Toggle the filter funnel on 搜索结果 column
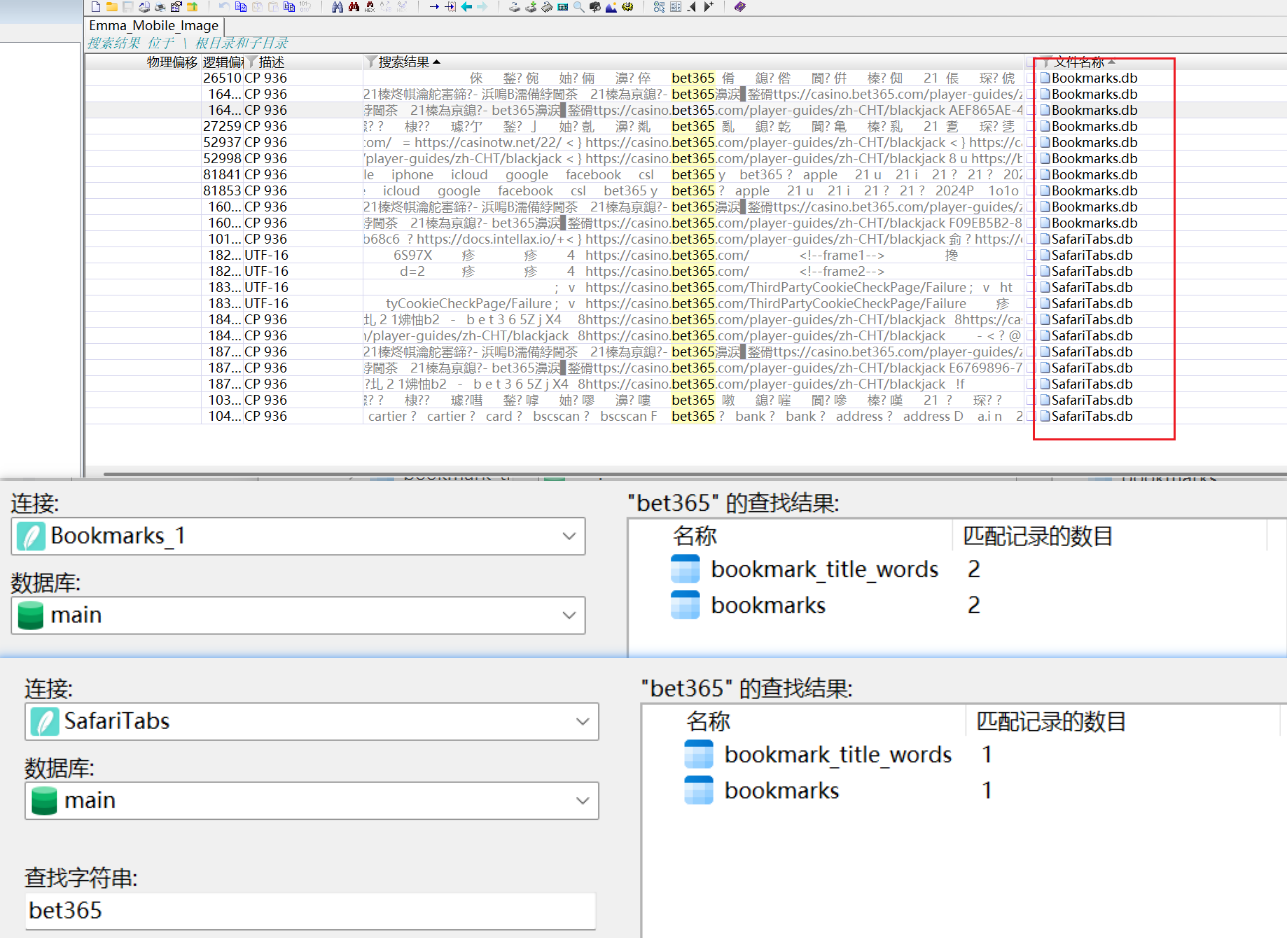 point(371,62)
